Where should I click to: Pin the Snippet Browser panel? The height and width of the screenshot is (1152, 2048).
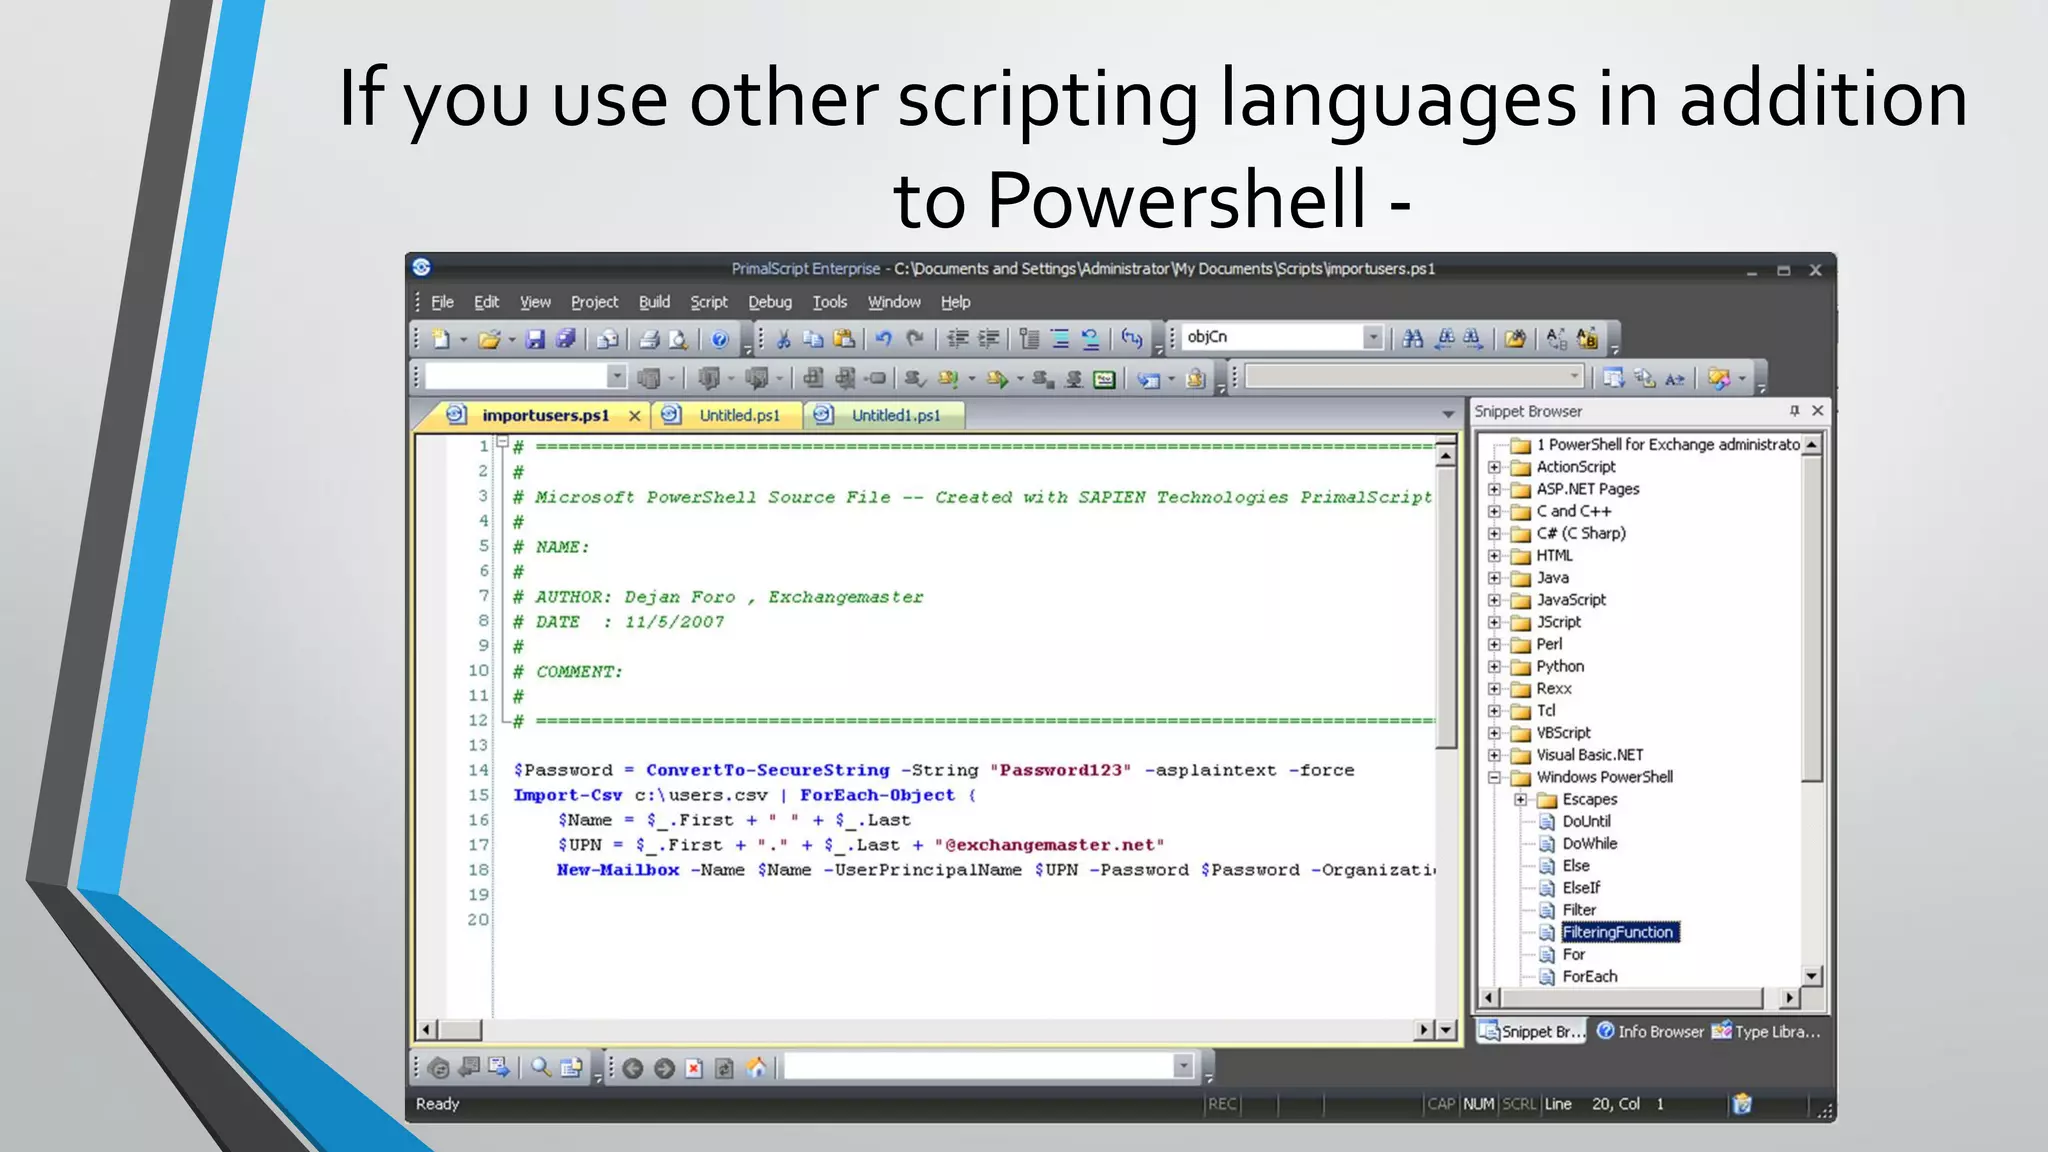(1794, 411)
